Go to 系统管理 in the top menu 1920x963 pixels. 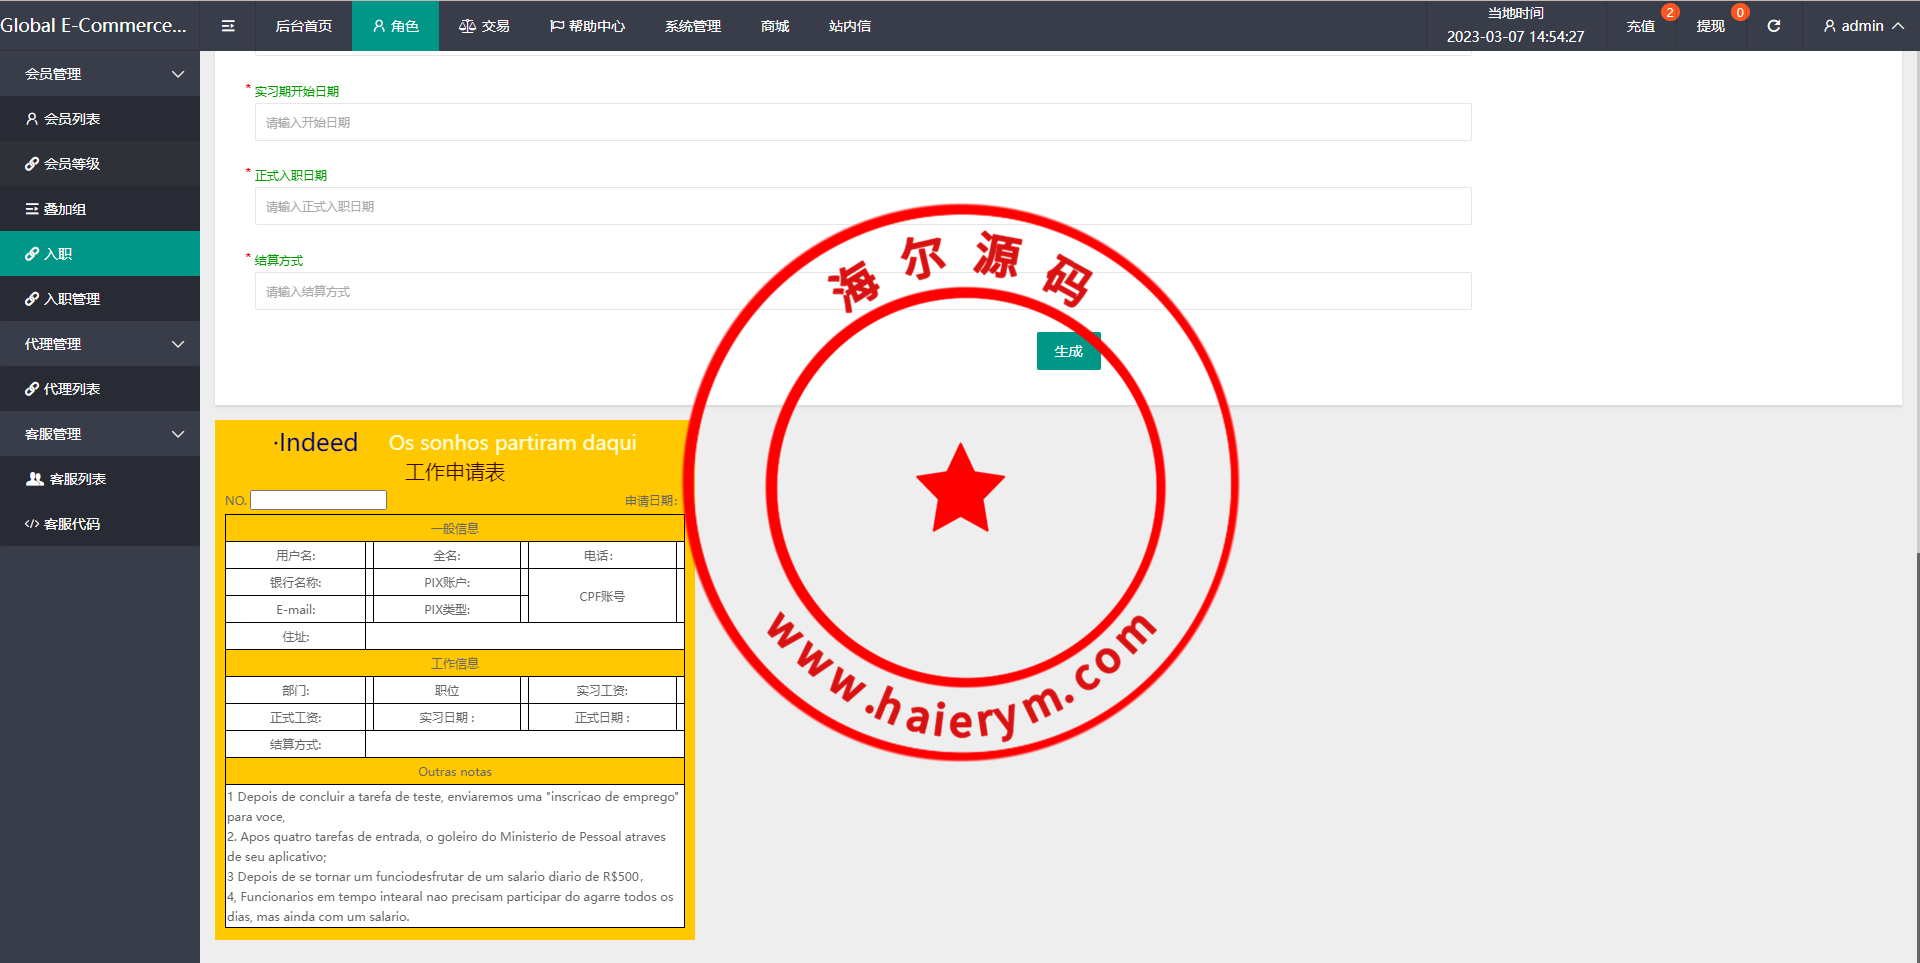(x=693, y=26)
